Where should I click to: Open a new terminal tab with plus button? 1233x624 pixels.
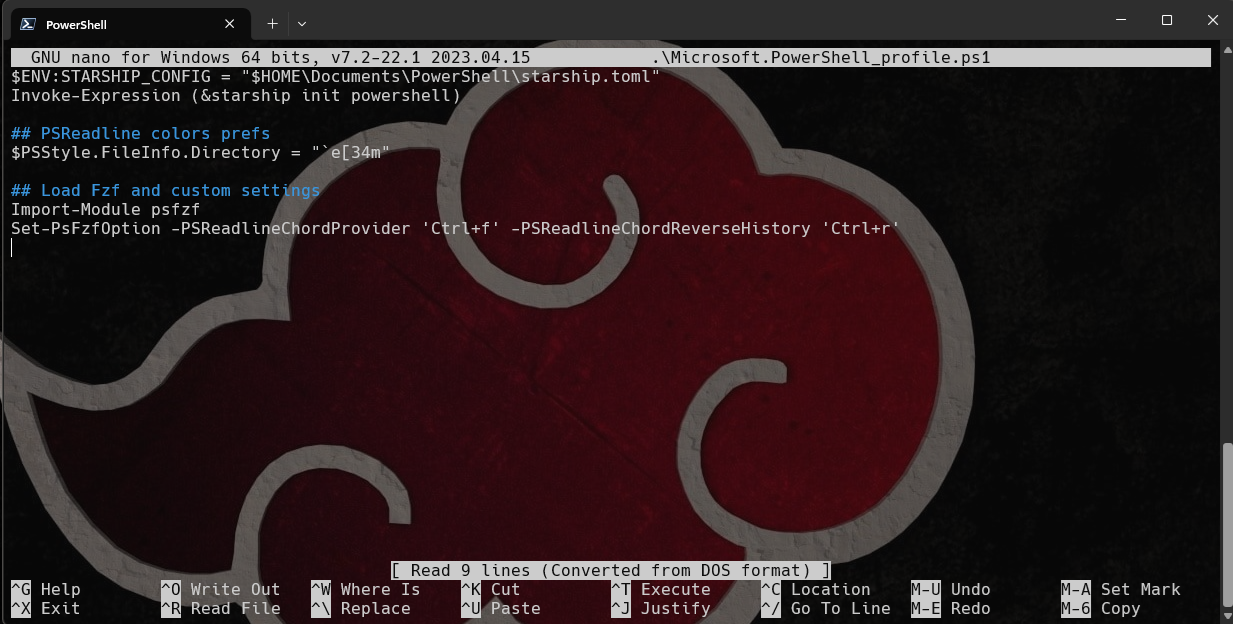point(272,23)
